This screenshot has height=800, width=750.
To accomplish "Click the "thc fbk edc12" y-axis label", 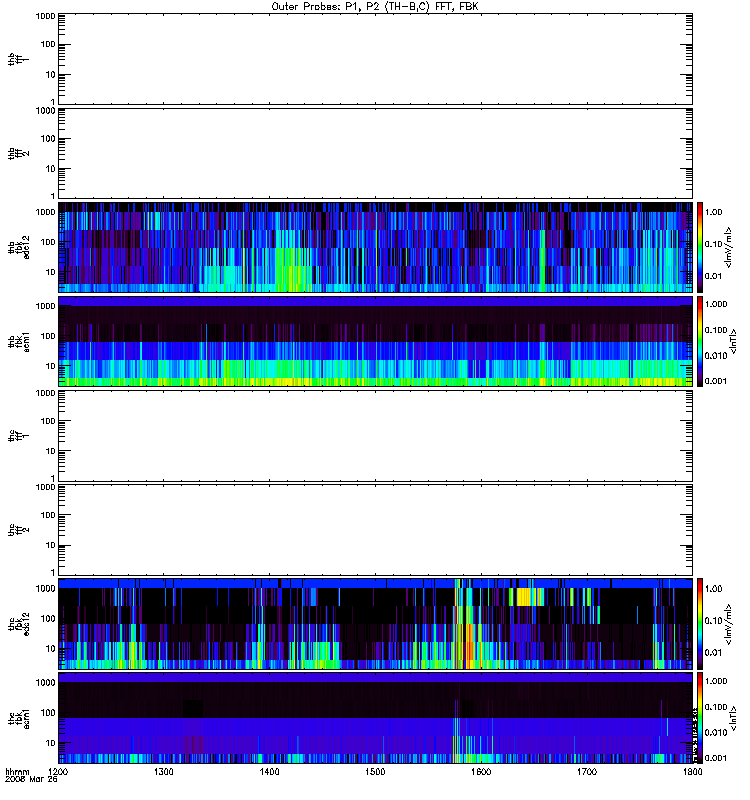I will coord(18,623).
